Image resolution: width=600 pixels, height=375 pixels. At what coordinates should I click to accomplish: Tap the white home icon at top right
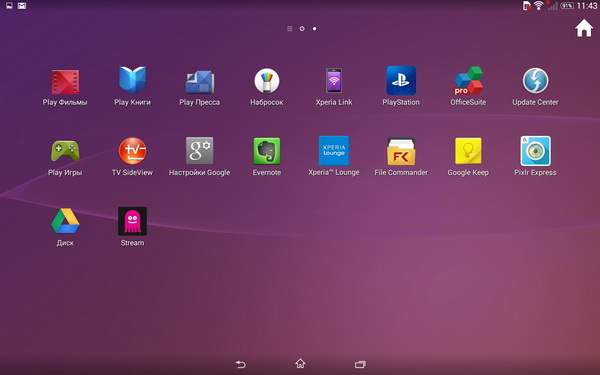584,28
